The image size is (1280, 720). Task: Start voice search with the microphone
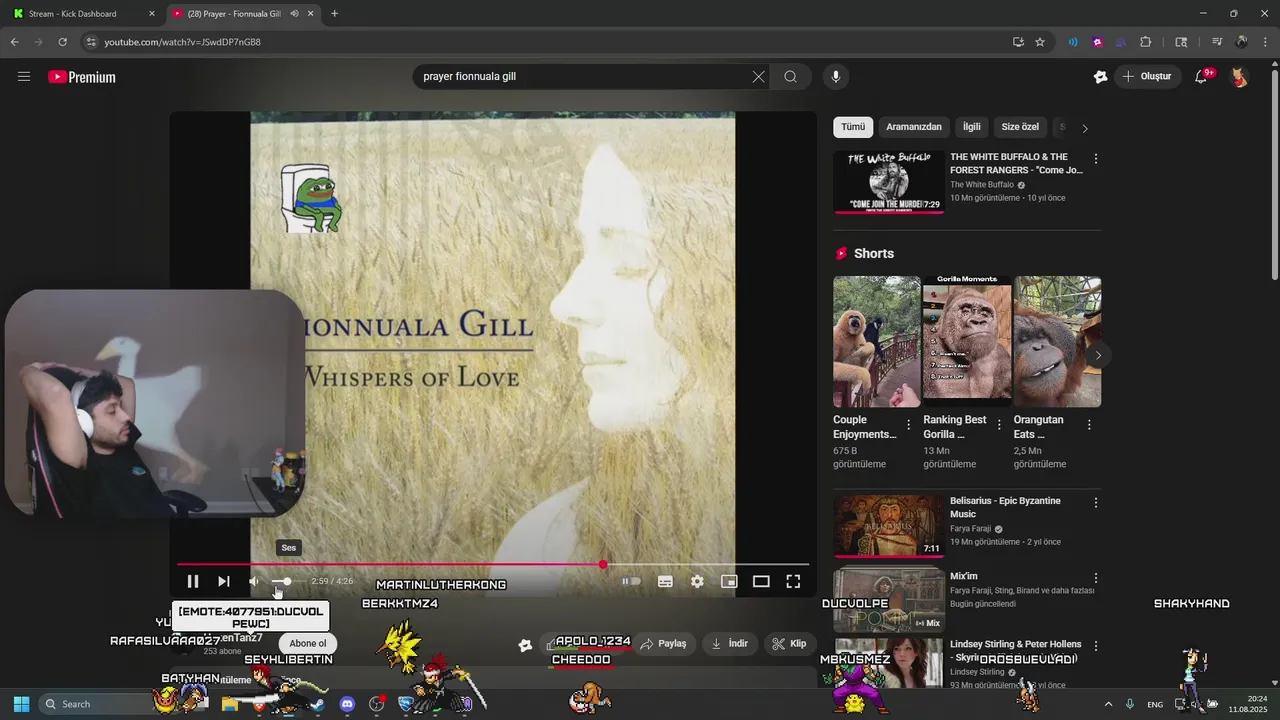[x=836, y=77]
